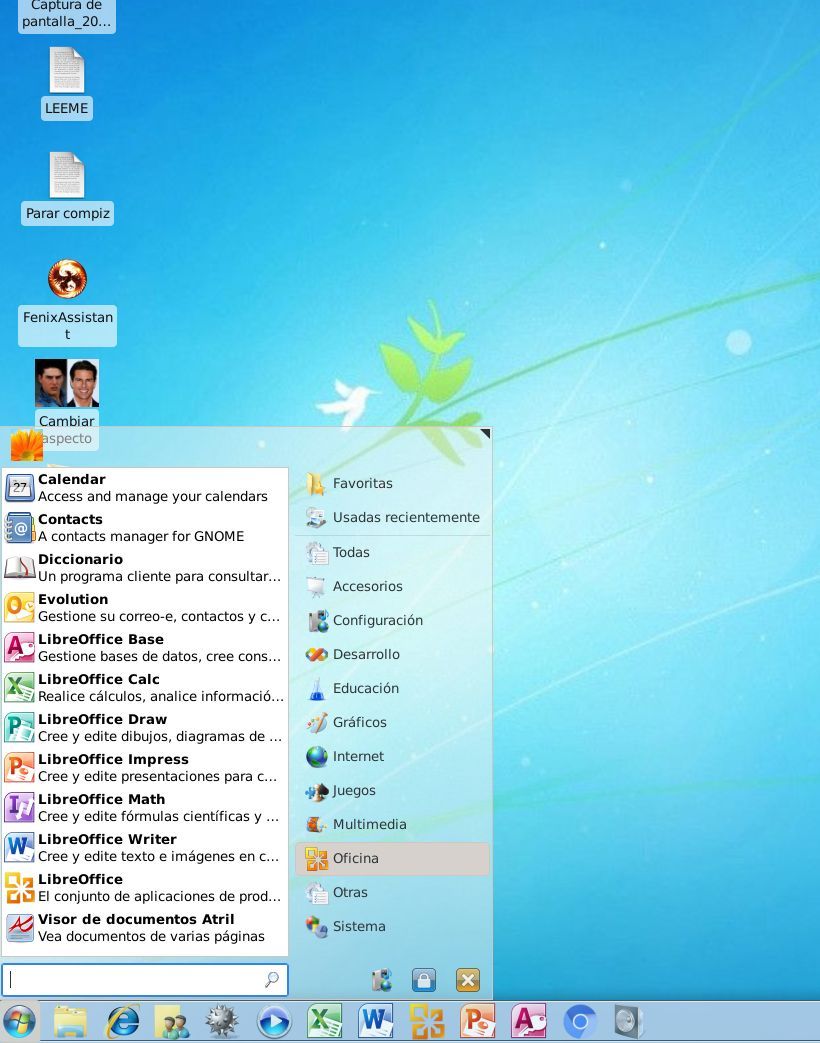Launch the LibreOffice suite entry
Image resolution: width=820 pixels, height=1043 pixels.
(x=145, y=887)
